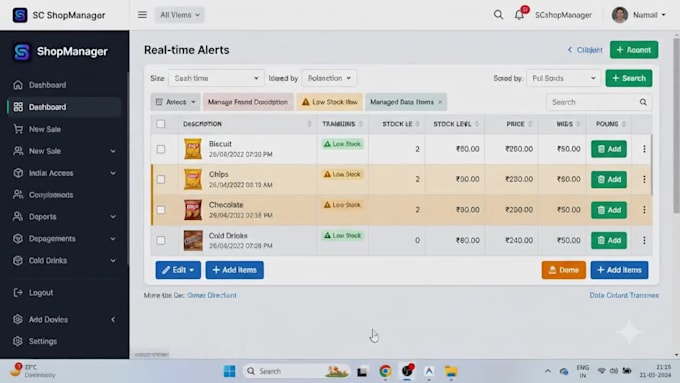Expand the Indial Access submenu
This screenshot has width=680, height=383.
click(x=113, y=173)
